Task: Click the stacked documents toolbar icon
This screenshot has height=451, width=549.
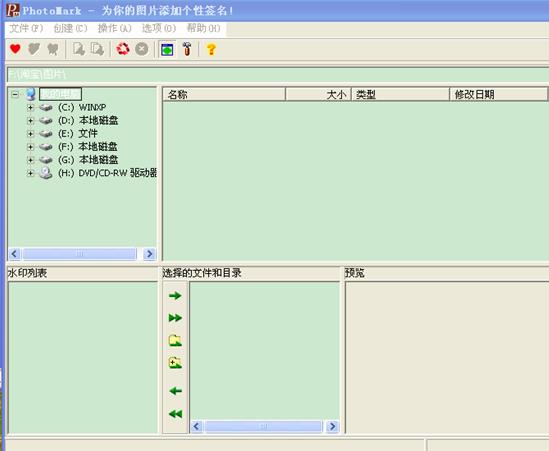Action: click(x=97, y=49)
